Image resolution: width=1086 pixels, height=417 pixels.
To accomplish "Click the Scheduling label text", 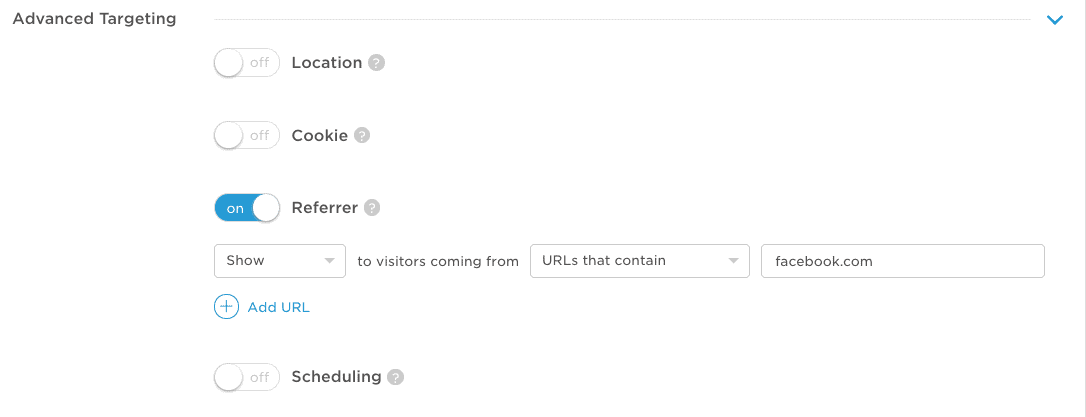I will [x=337, y=377].
